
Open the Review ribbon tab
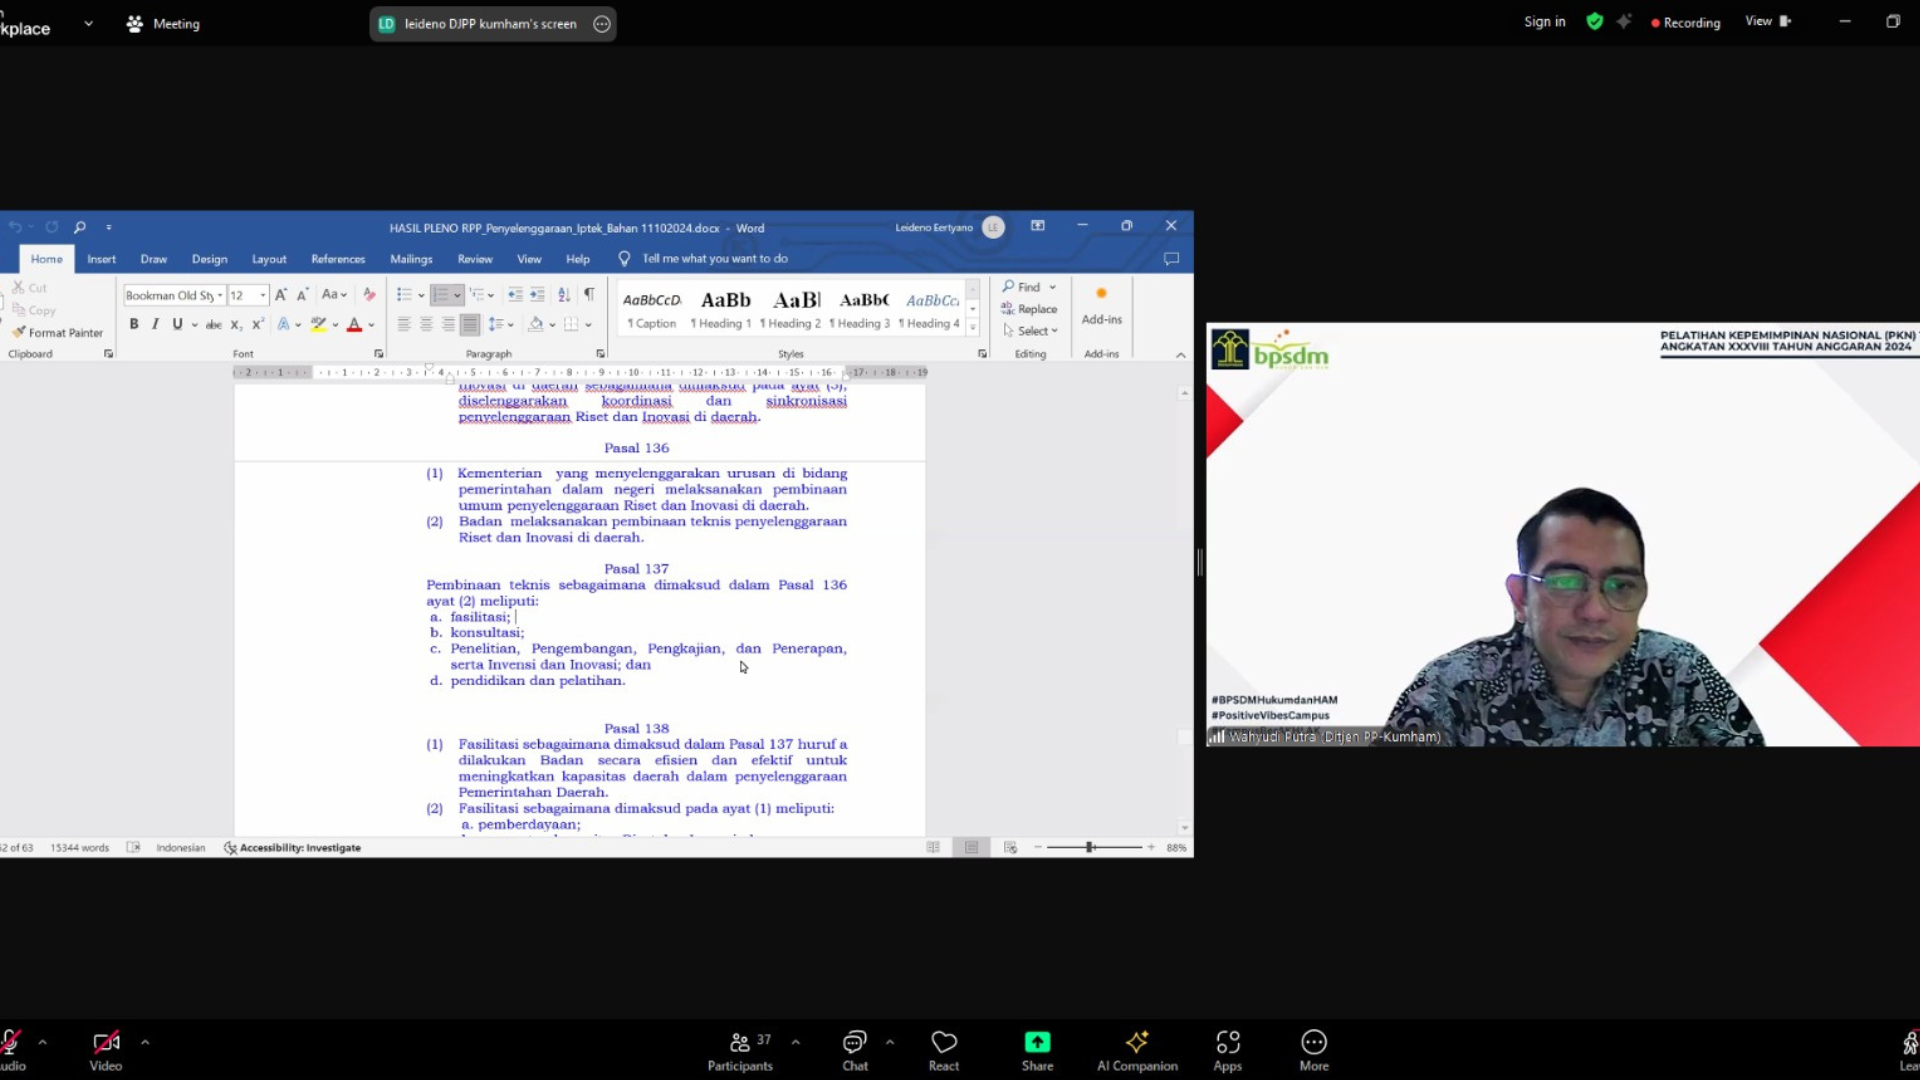475,259
